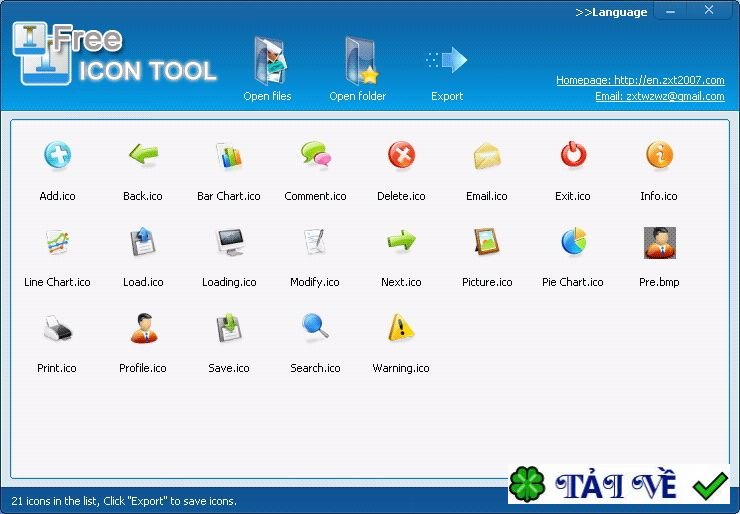Select the Bar Chart.ico icon
The height and width of the screenshot is (514, 740).
pyautogui.click(x=229, y=155)
